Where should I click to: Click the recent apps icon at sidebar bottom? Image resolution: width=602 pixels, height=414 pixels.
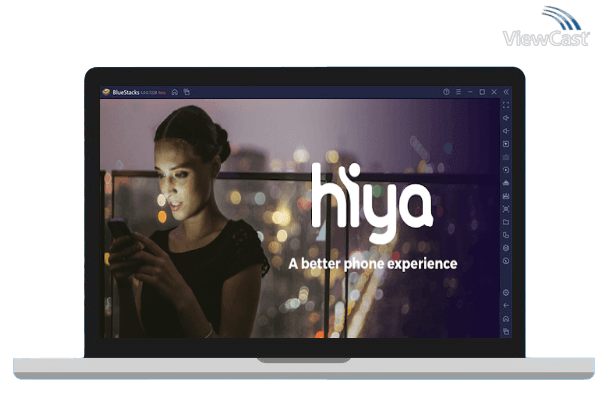(506, 331)
